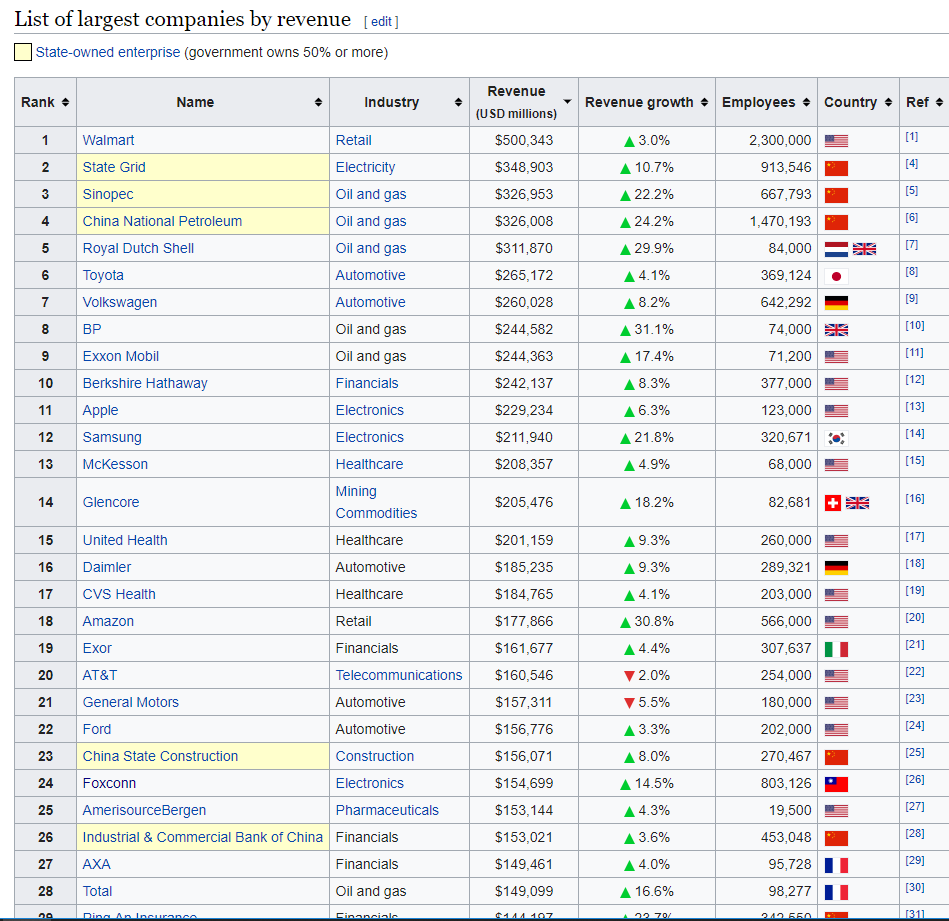
Task: Open reference [1] in Walmart's row
Action: pos(911,136)
